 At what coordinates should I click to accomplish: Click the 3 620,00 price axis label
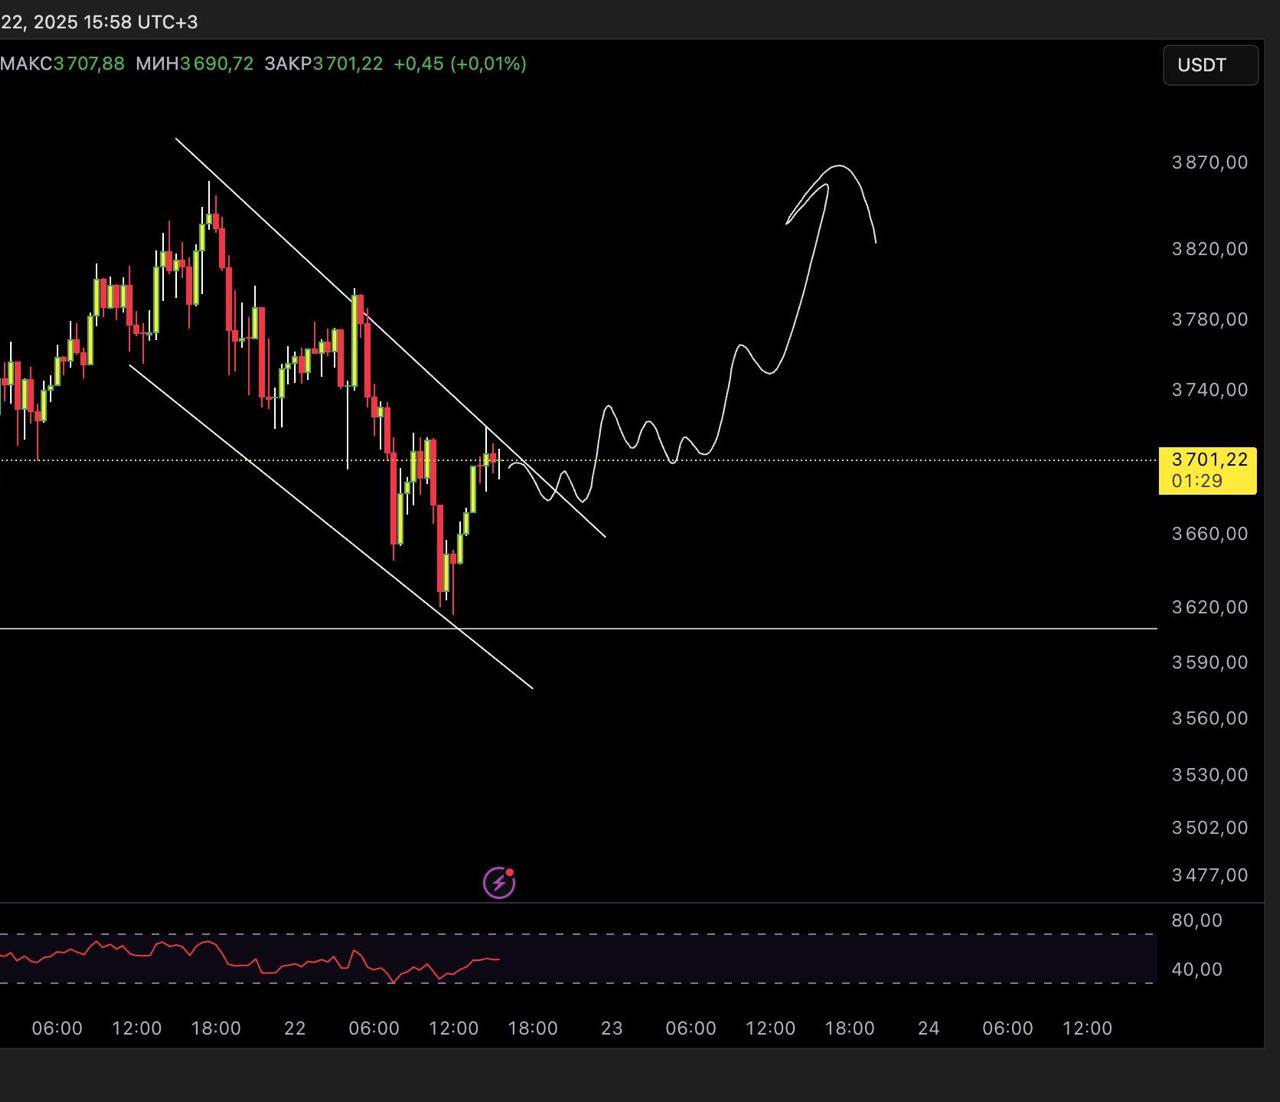tap(1210, 607)
